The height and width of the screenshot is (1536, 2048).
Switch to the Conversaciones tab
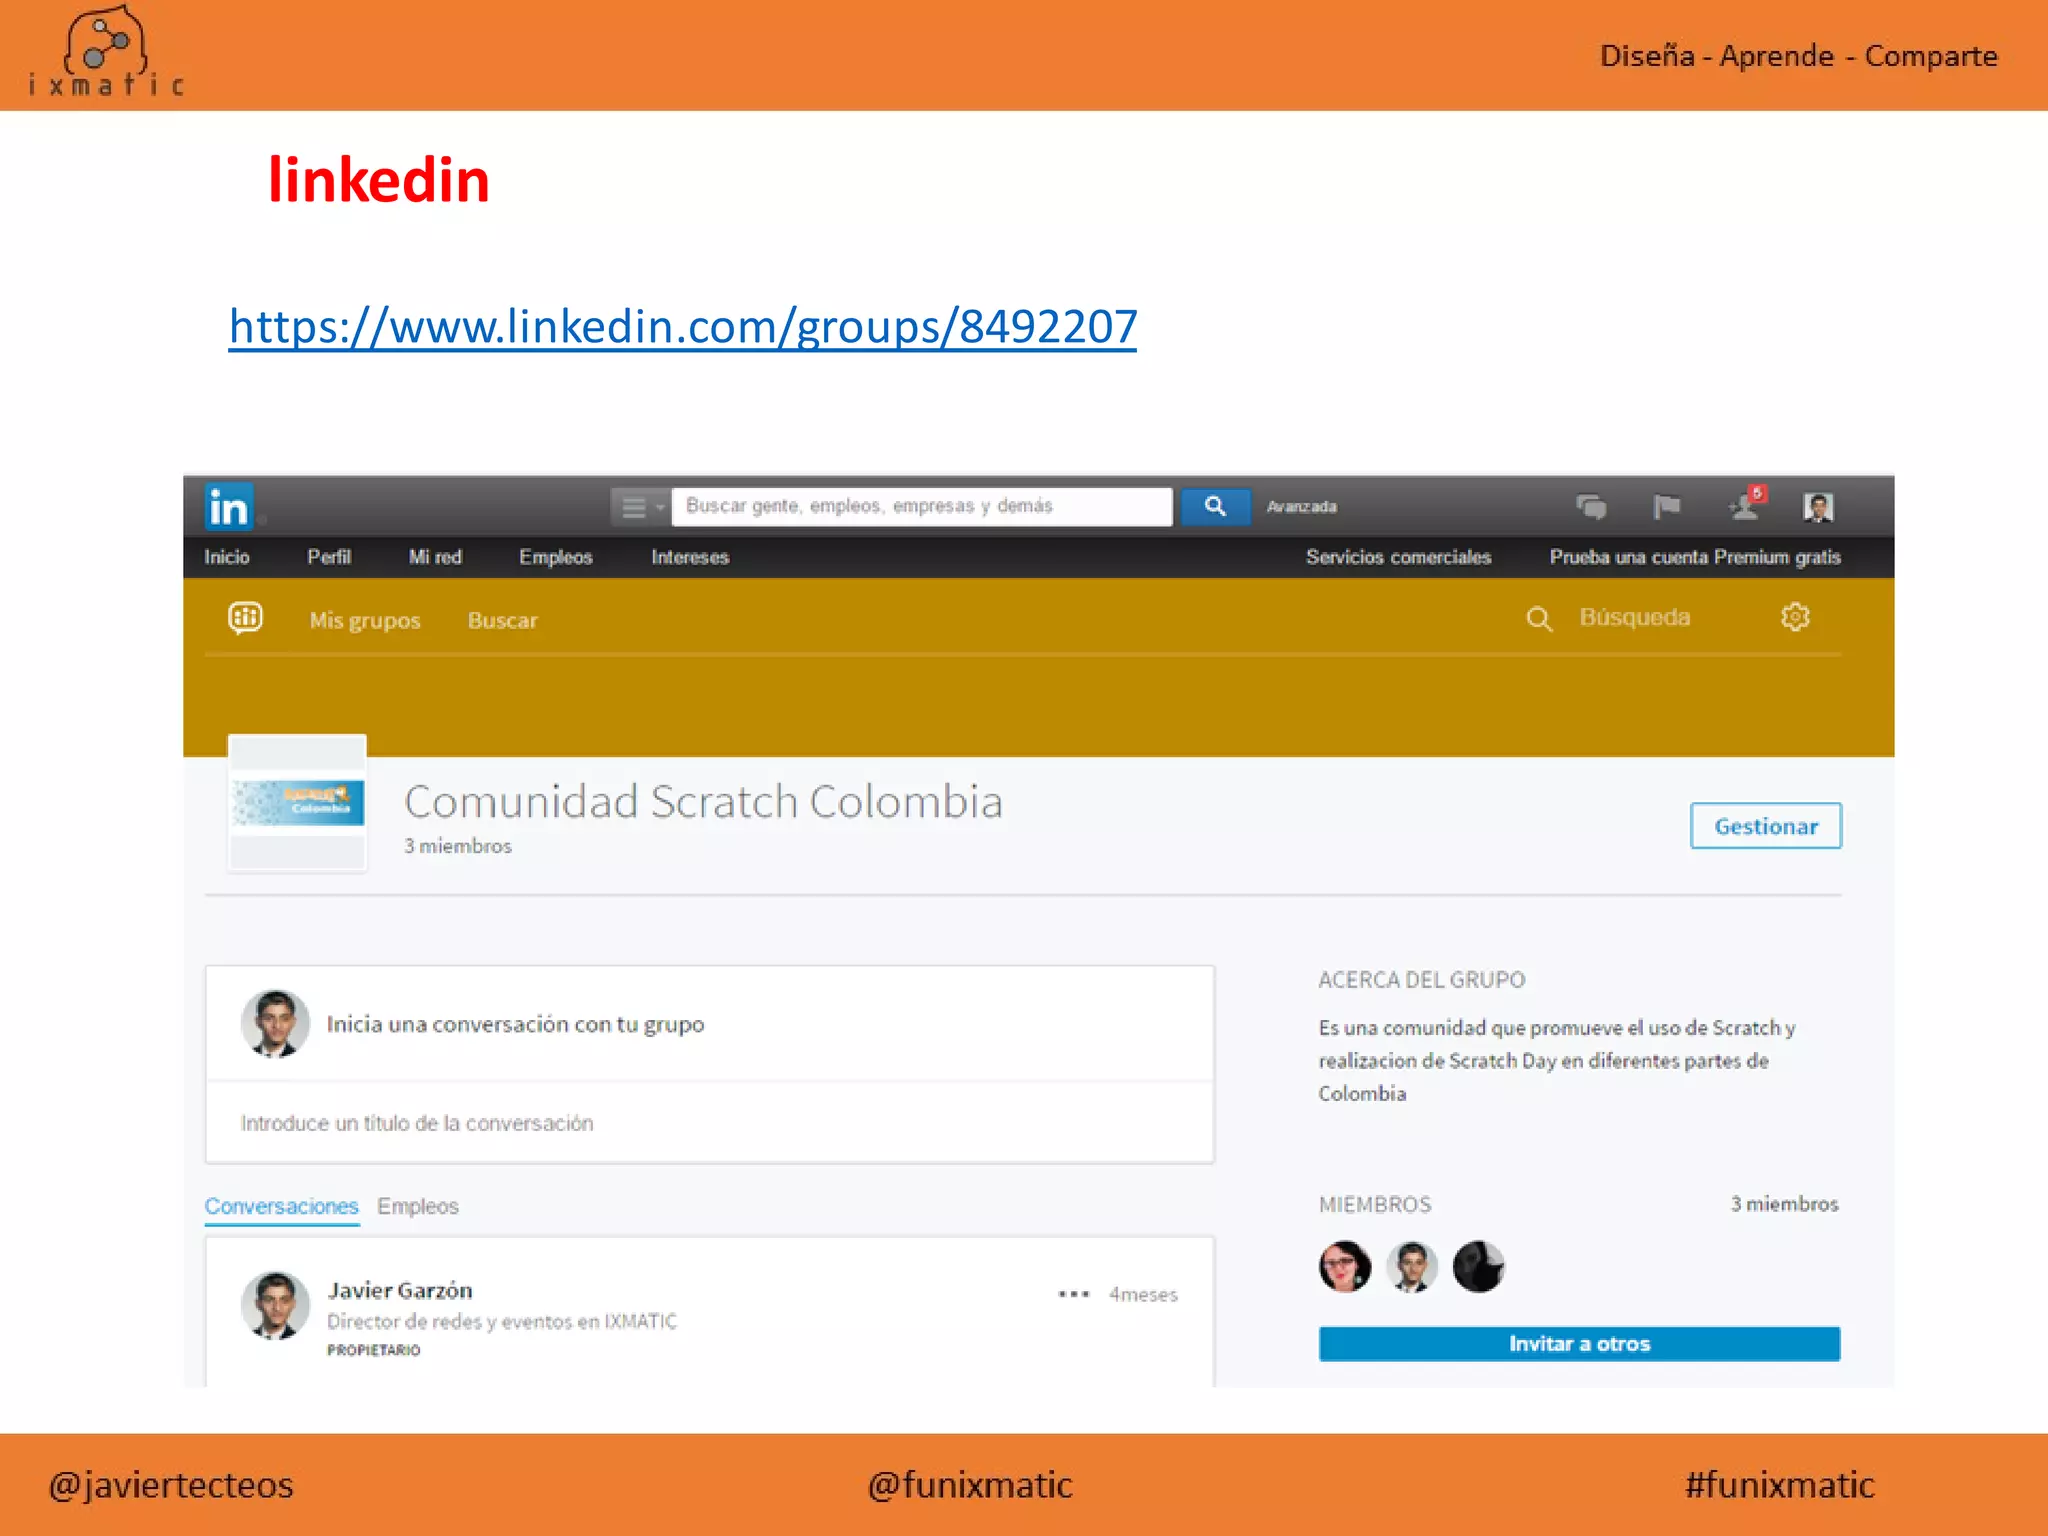[x=281, y=1206]
